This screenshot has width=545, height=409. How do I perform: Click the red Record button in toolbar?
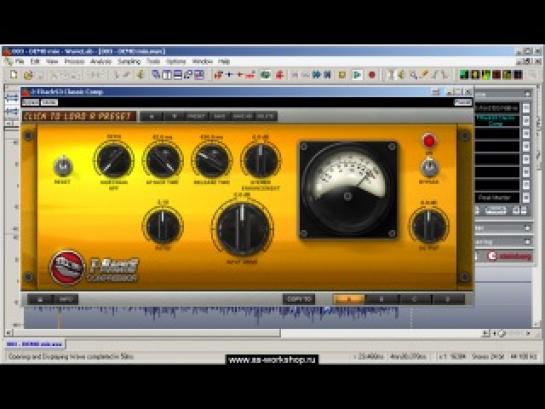(372, 75)
